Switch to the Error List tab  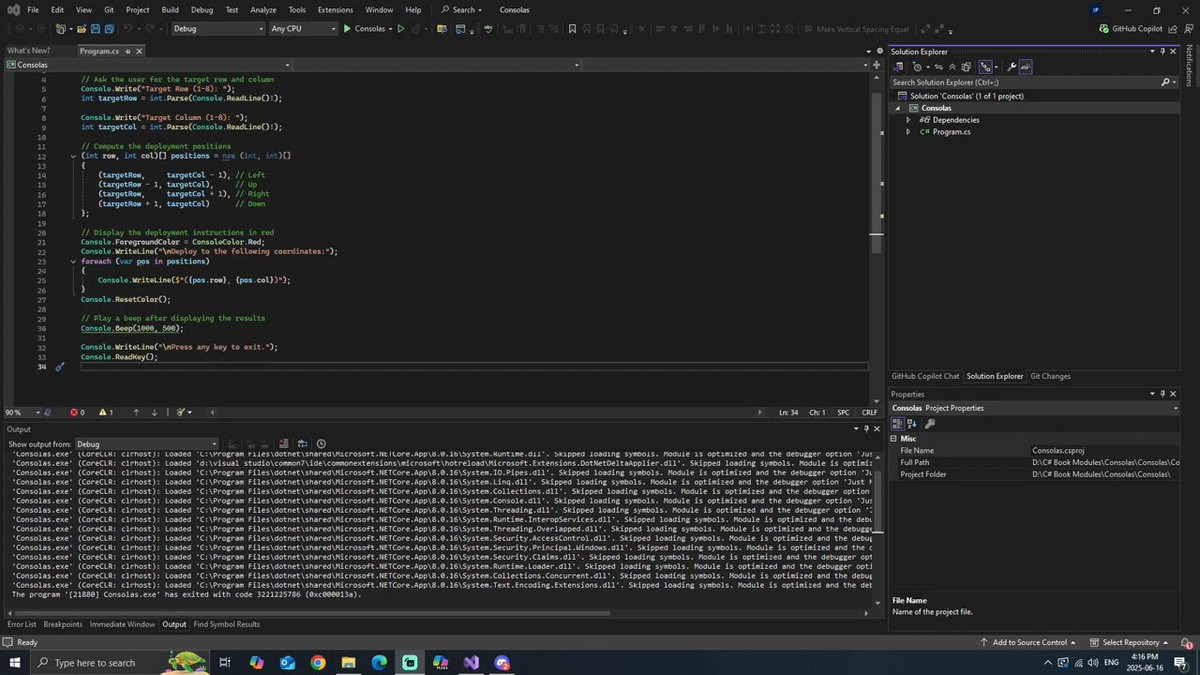22,624
